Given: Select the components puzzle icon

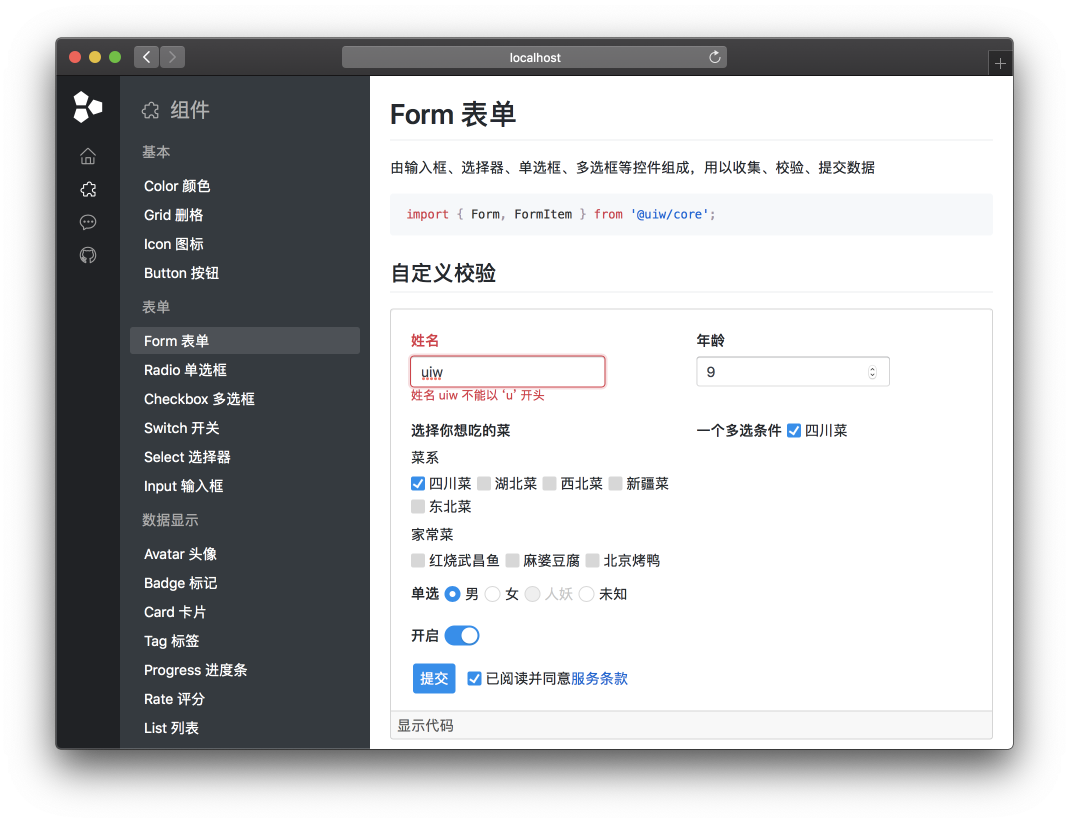Looking at the screenshot, I should point(88,189).
